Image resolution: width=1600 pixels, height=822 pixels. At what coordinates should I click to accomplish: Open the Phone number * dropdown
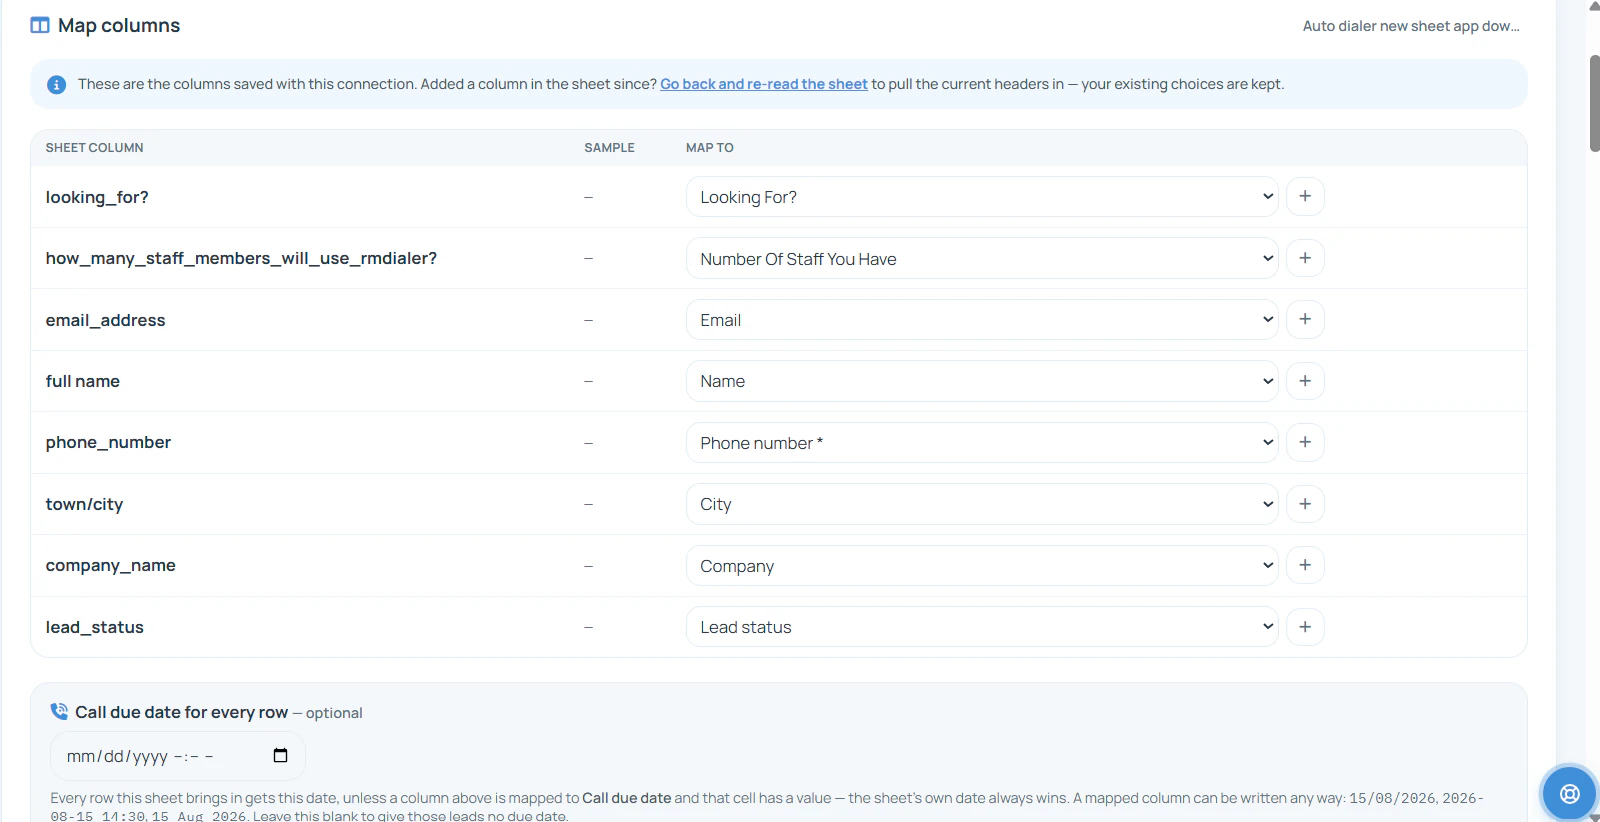pyautogui.click(x=982, y=442)
